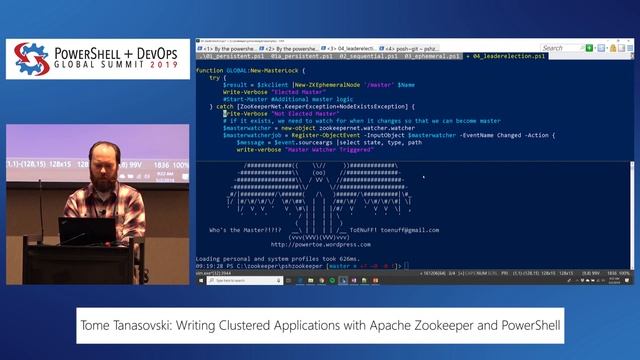The height and width of the screenshot is (360, 640).
Task: Open dropdown arrow beside new console button
Action: click(595, 48)
